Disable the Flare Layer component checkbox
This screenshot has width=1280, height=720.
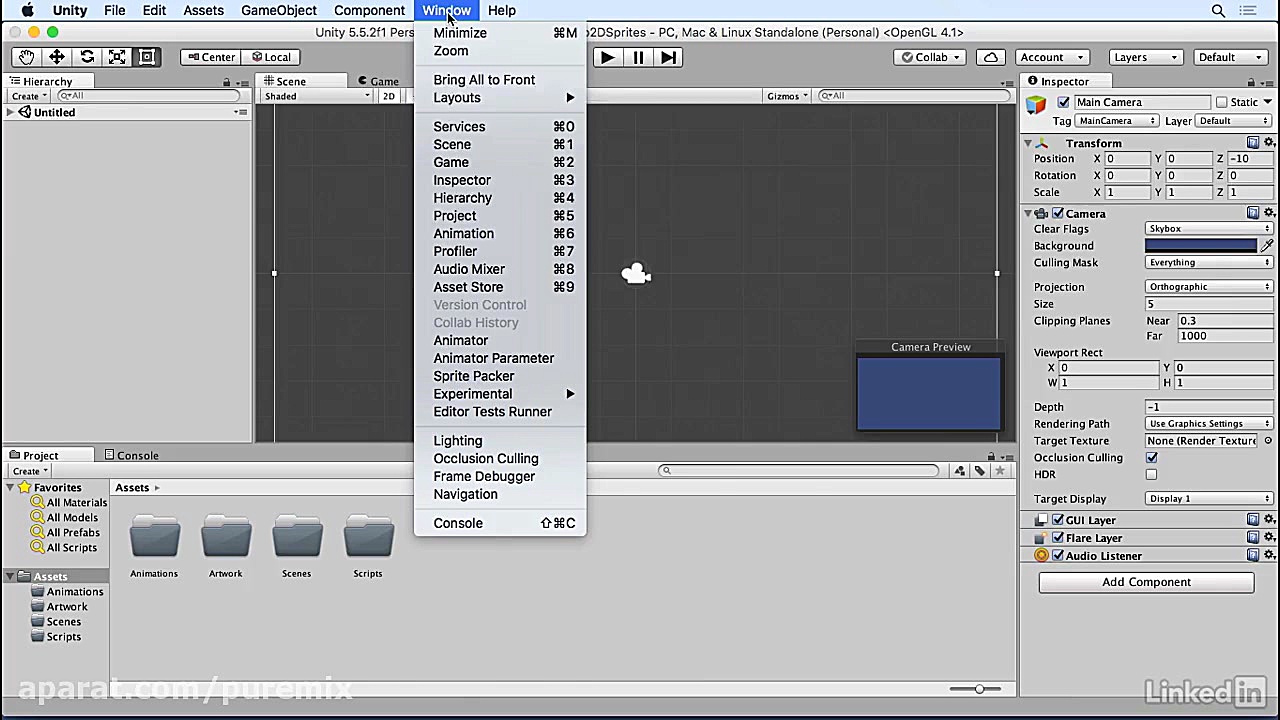(x=1058, y=538)
